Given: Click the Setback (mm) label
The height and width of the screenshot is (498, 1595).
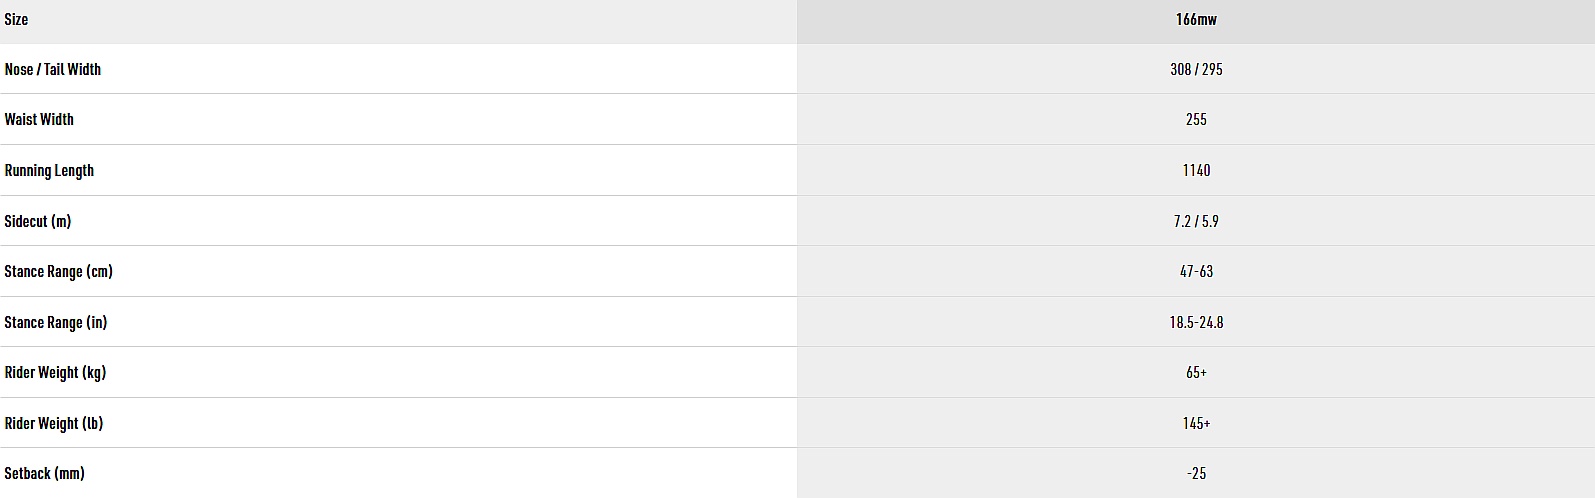Looking at the screenshot, I should coord(44,473).
